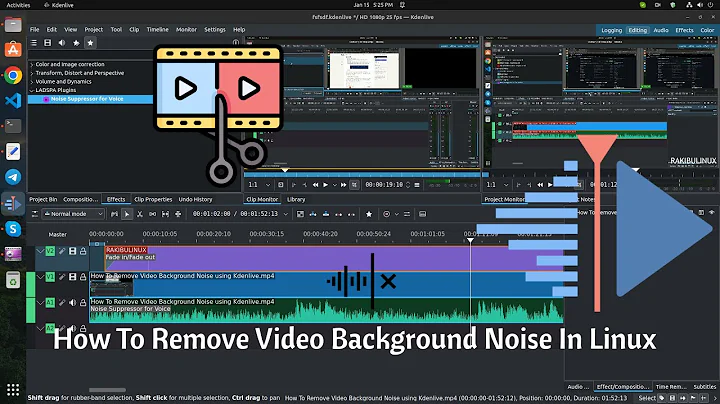Image resolution: width=720 pixels, height=404 pixels.
Task: Toggle lock on track A1
Action: (x=83, y=303)
